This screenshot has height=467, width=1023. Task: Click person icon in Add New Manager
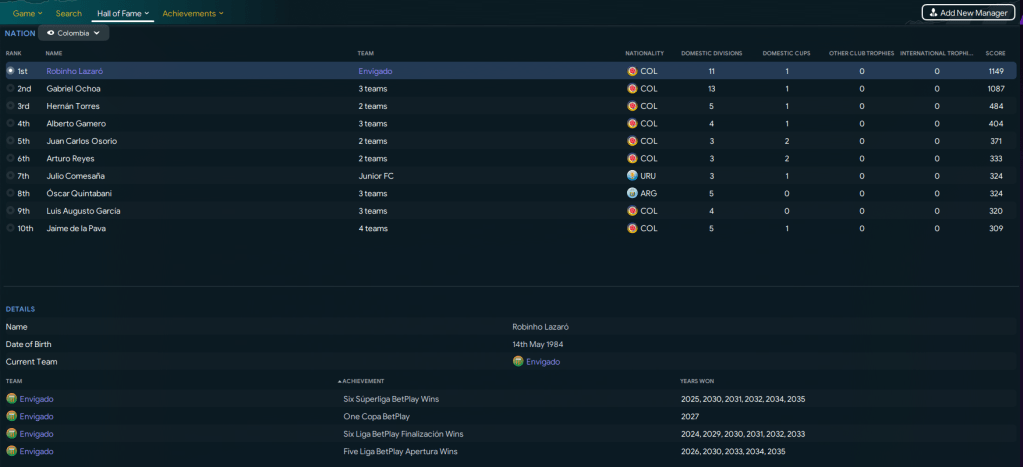(x=934, y=13)
